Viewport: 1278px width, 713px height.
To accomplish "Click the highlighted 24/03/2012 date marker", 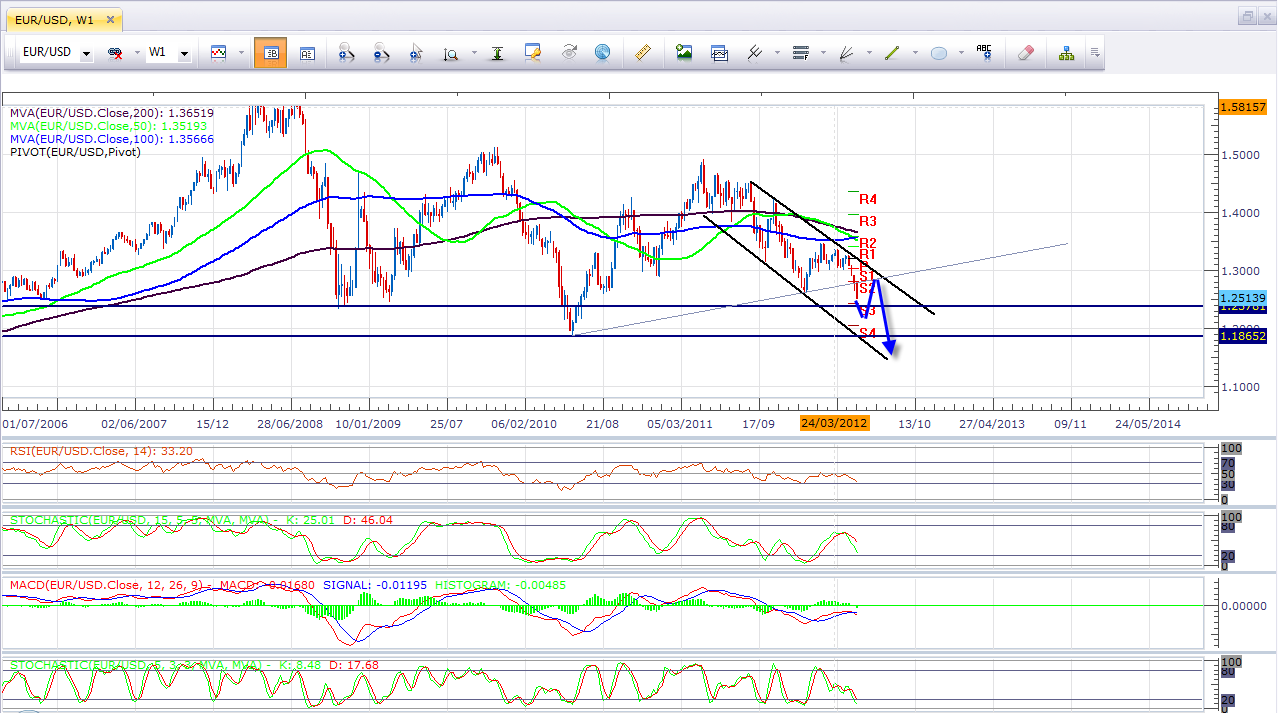I will (x=834, y=423).
